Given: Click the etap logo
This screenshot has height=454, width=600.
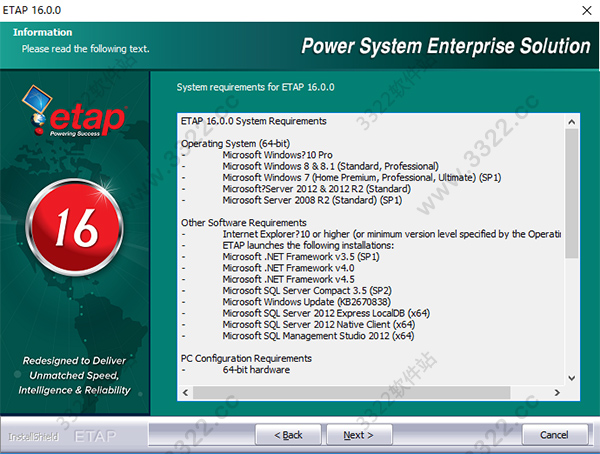Looking at the screenshot, I should (x=74, y=111).
